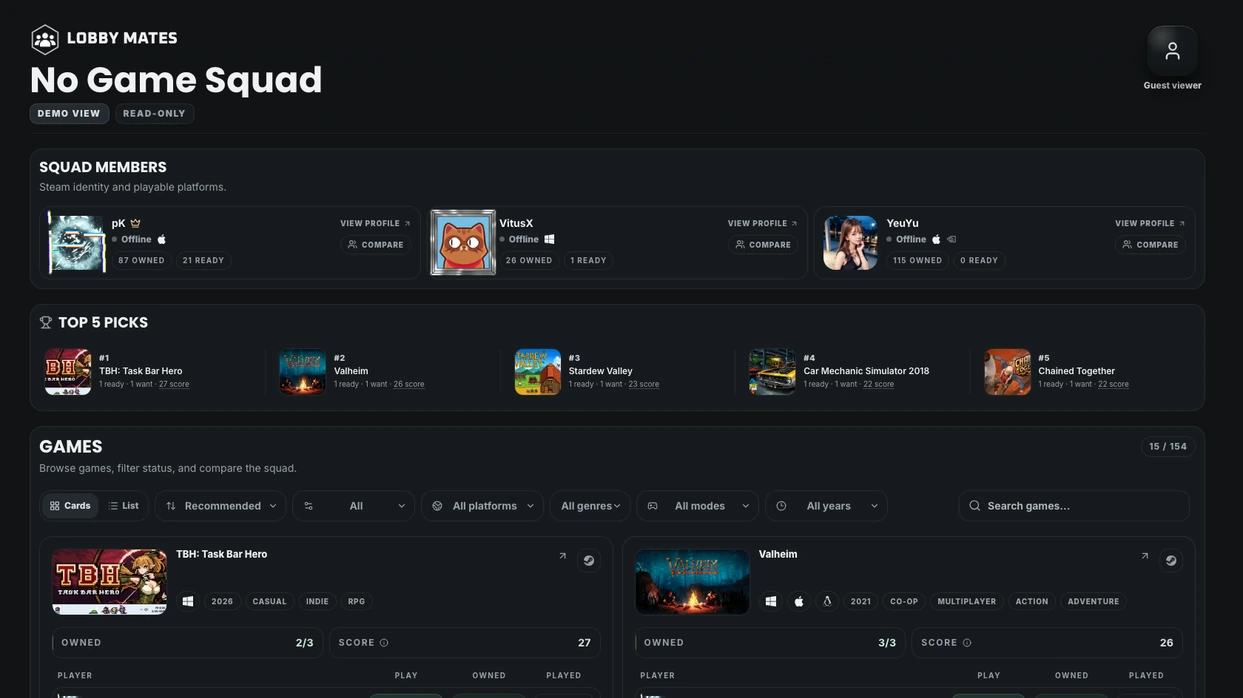Click the Steam icon on TBH: Task Bar Hero card
Viewport: 1243px width, 698px height.
click(x=589, y=560)
